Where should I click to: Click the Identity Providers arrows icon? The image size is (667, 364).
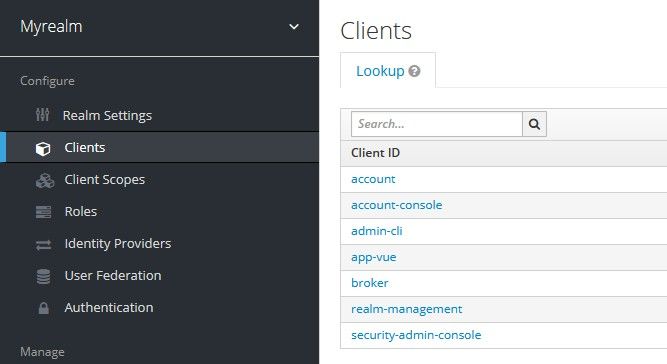click(x=43, y=245)
